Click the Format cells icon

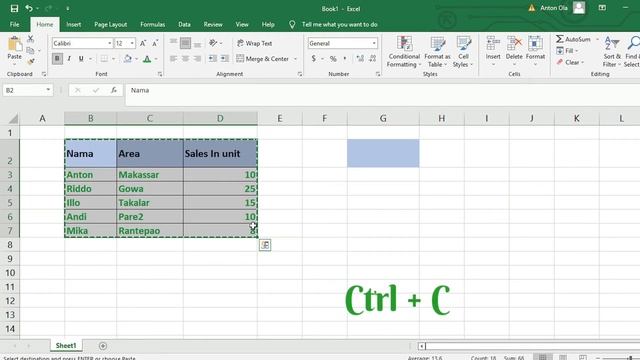pyautogui.click(x=535, y=43)
